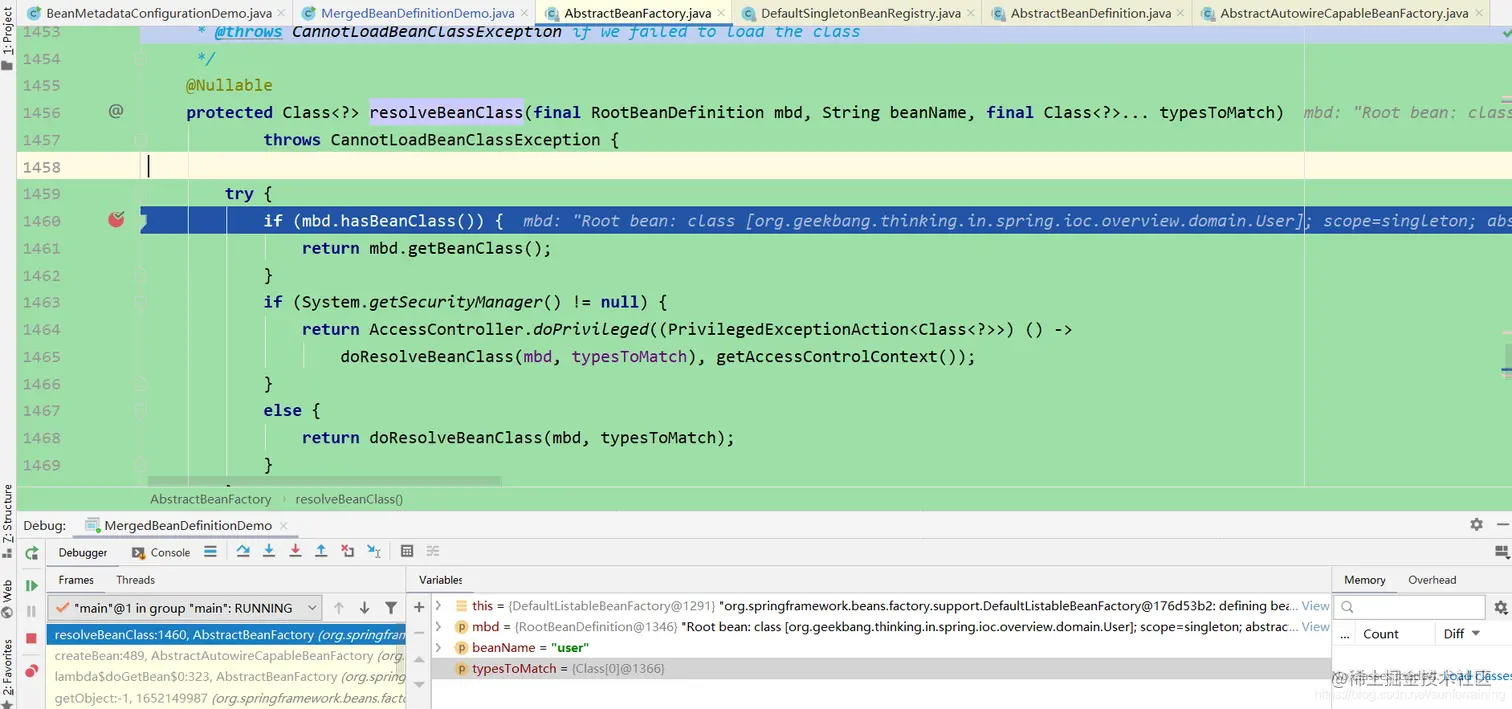Screen dimensions: 1512x709
Task: Select the Memory tab
Action: pos(1364,580)
